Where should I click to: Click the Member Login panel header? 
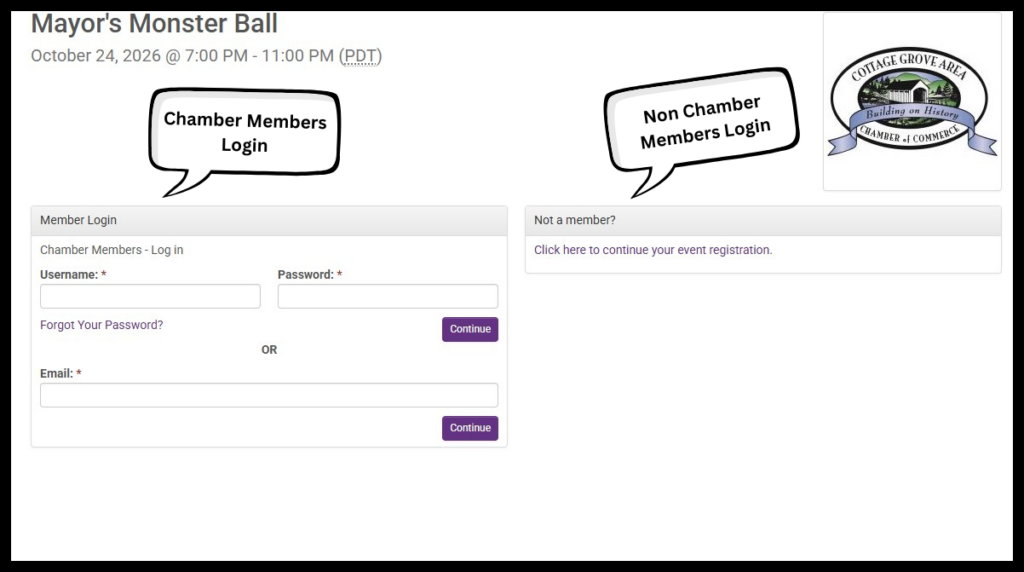coord(269,221)
